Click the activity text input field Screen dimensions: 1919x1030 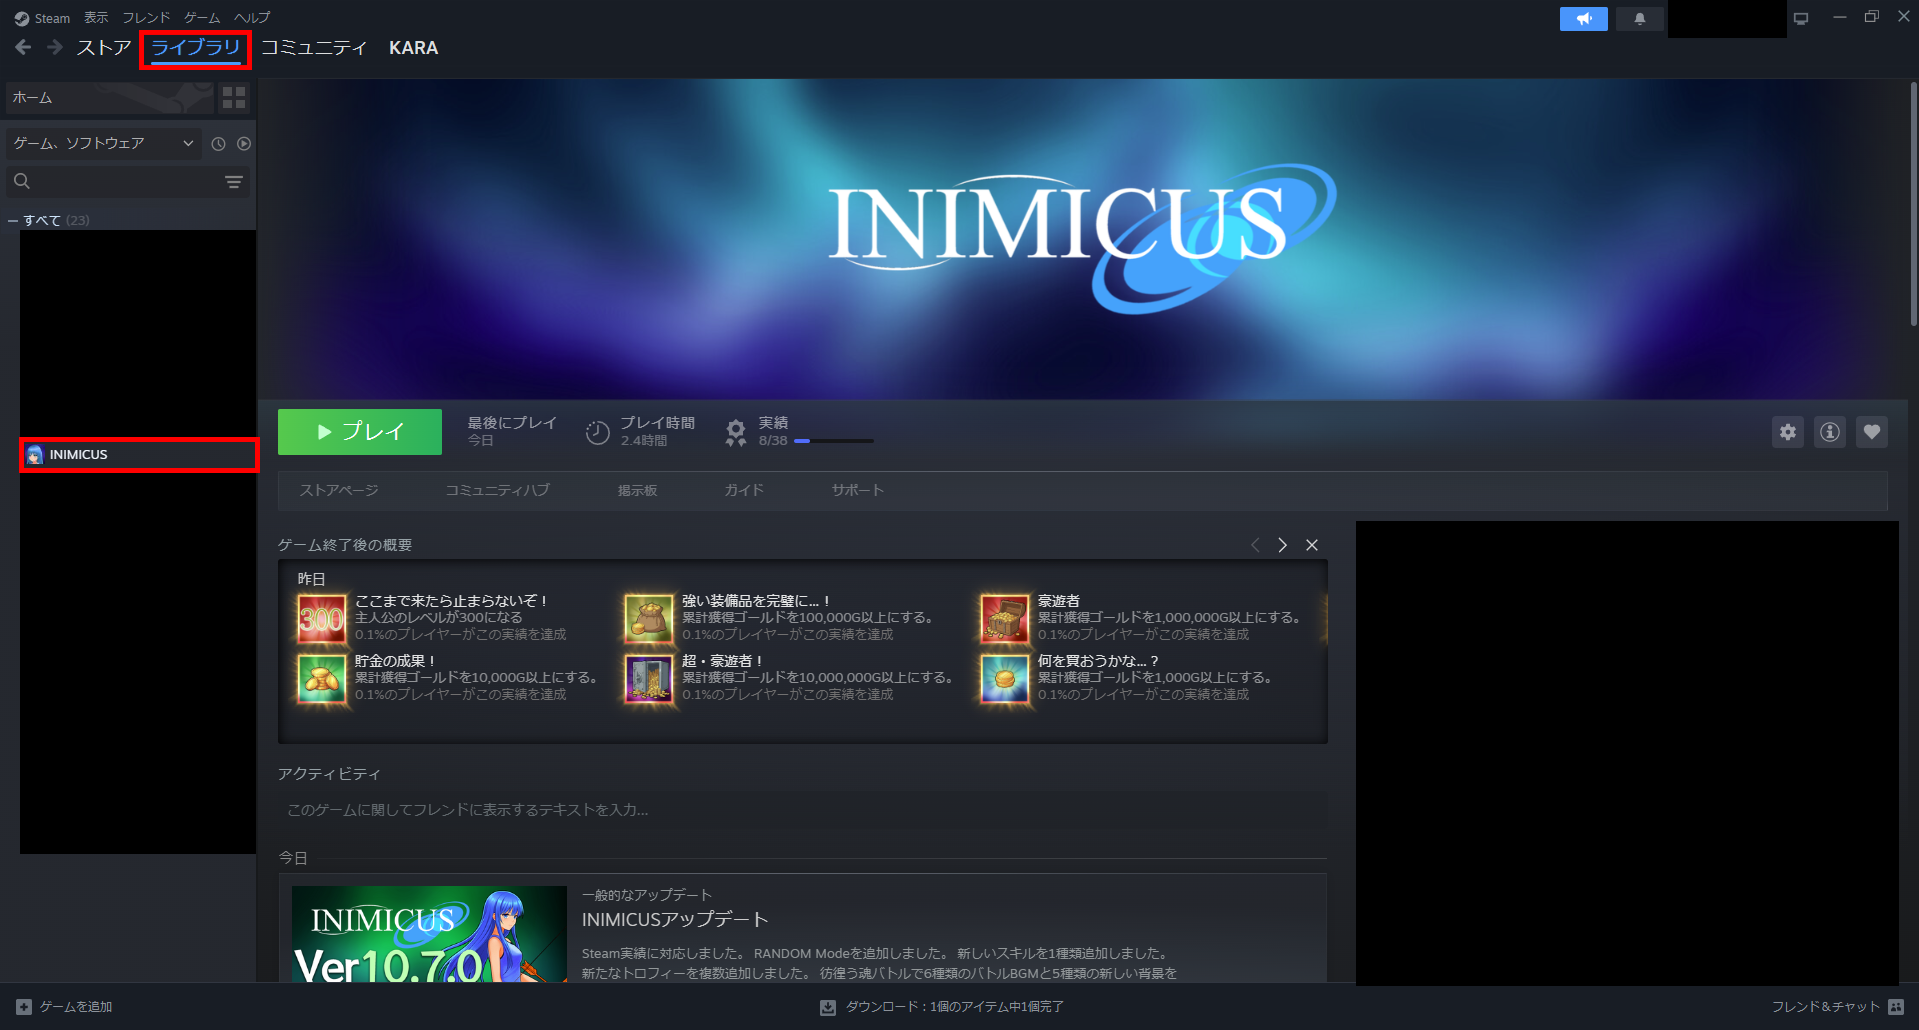click(x=802, y=810)
